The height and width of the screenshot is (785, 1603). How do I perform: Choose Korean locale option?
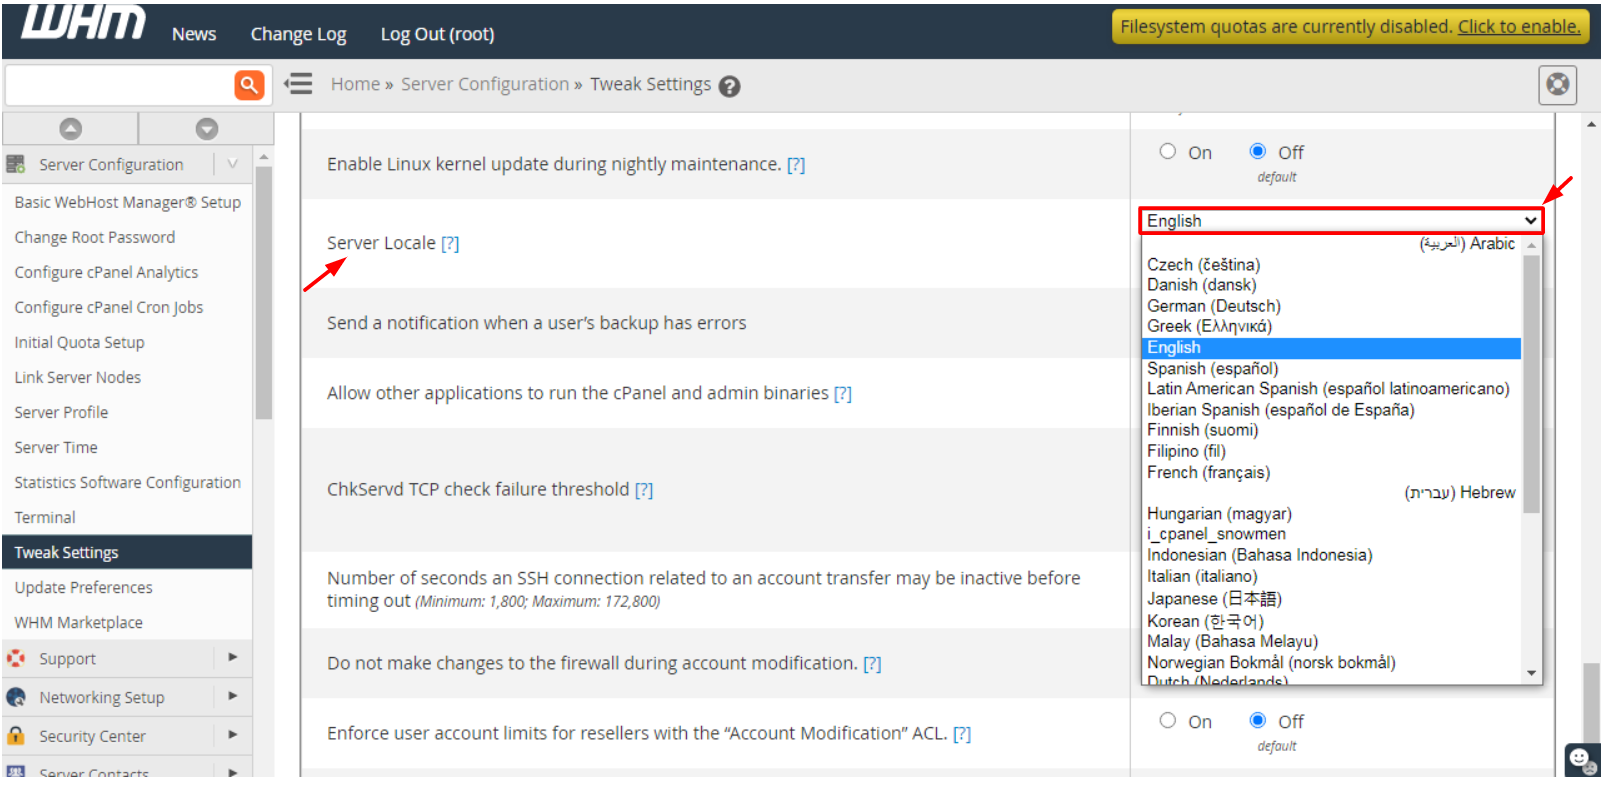coord(1331,621)
